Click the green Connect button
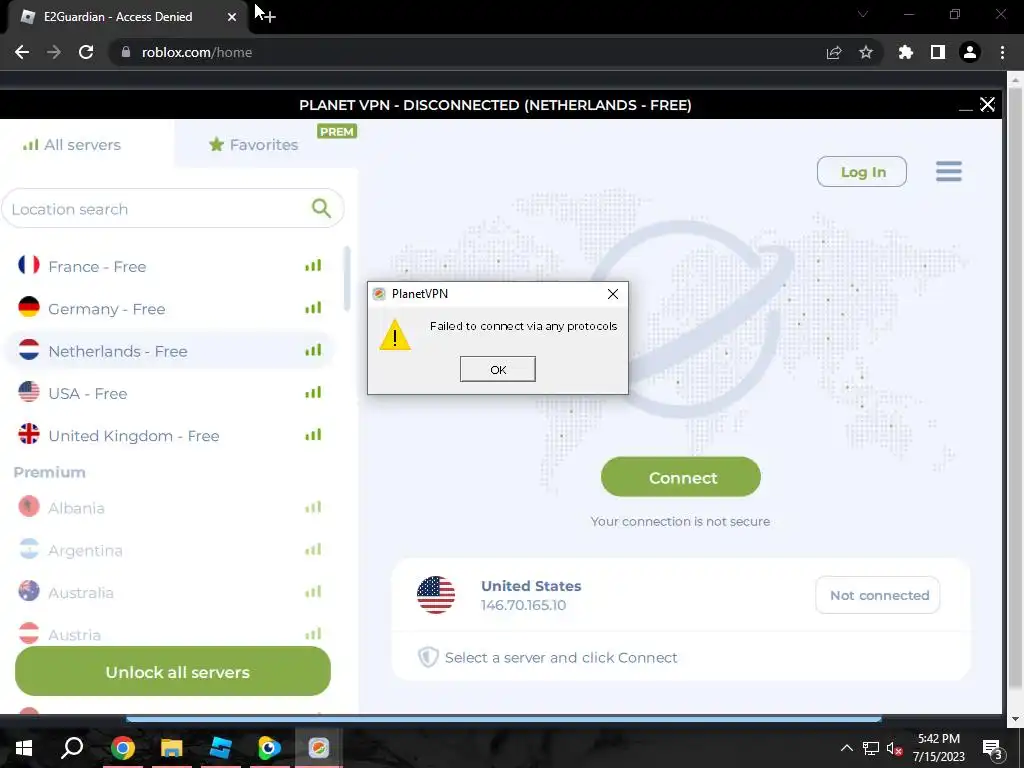This screenshot has height=768, width=1024. point(680,477)
